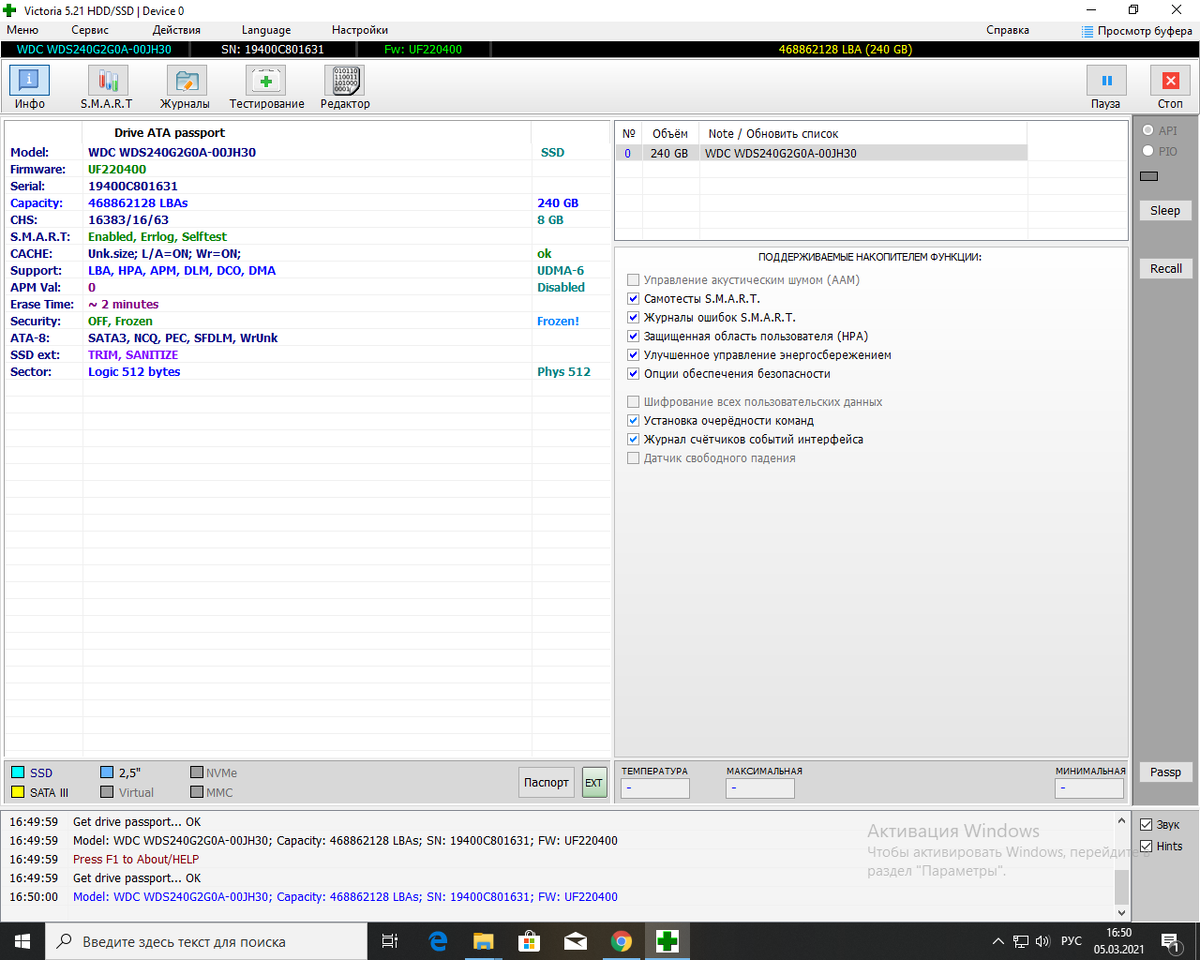Screen dimensions: 1200x960
Task: Open the Language menu
Action: point(266,30)
